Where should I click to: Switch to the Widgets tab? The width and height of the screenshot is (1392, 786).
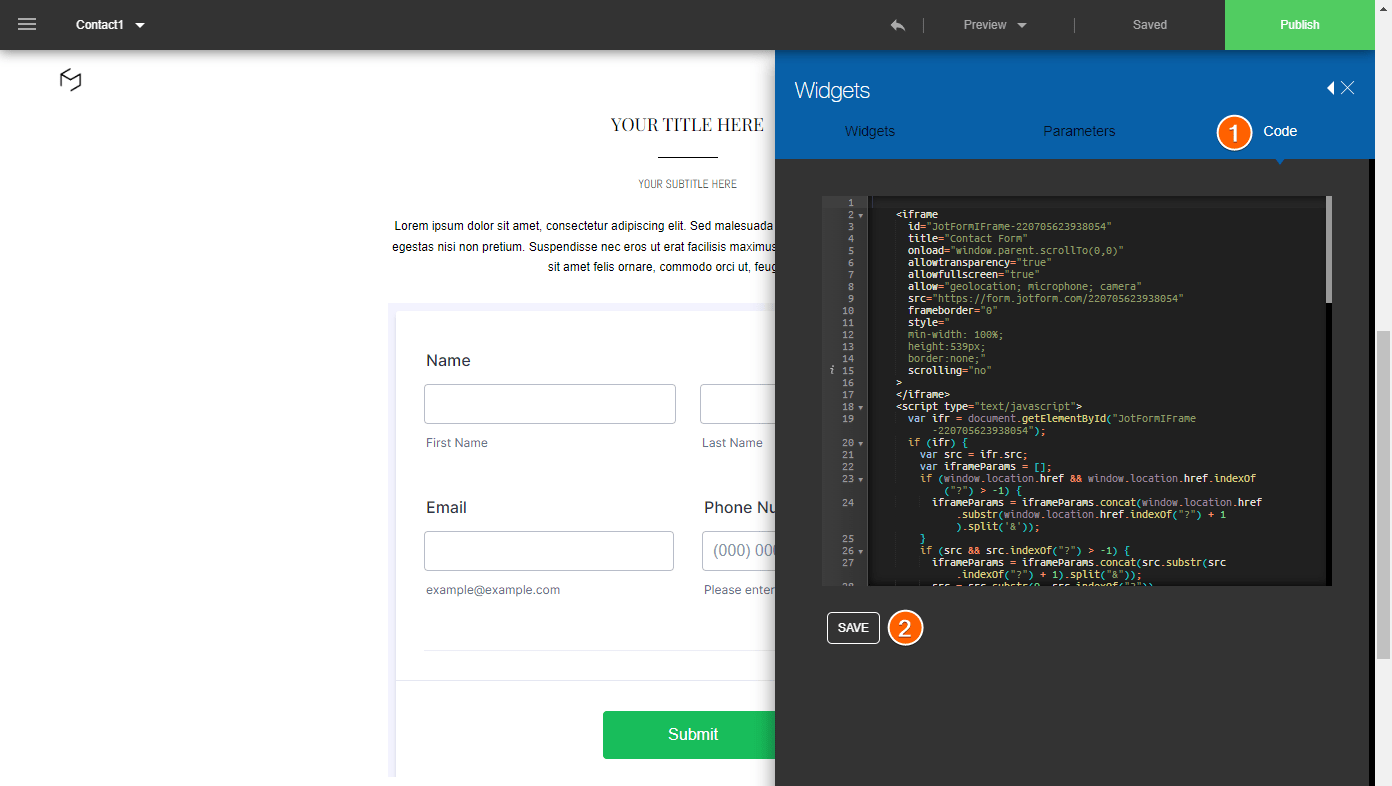[x=869, y=131]
